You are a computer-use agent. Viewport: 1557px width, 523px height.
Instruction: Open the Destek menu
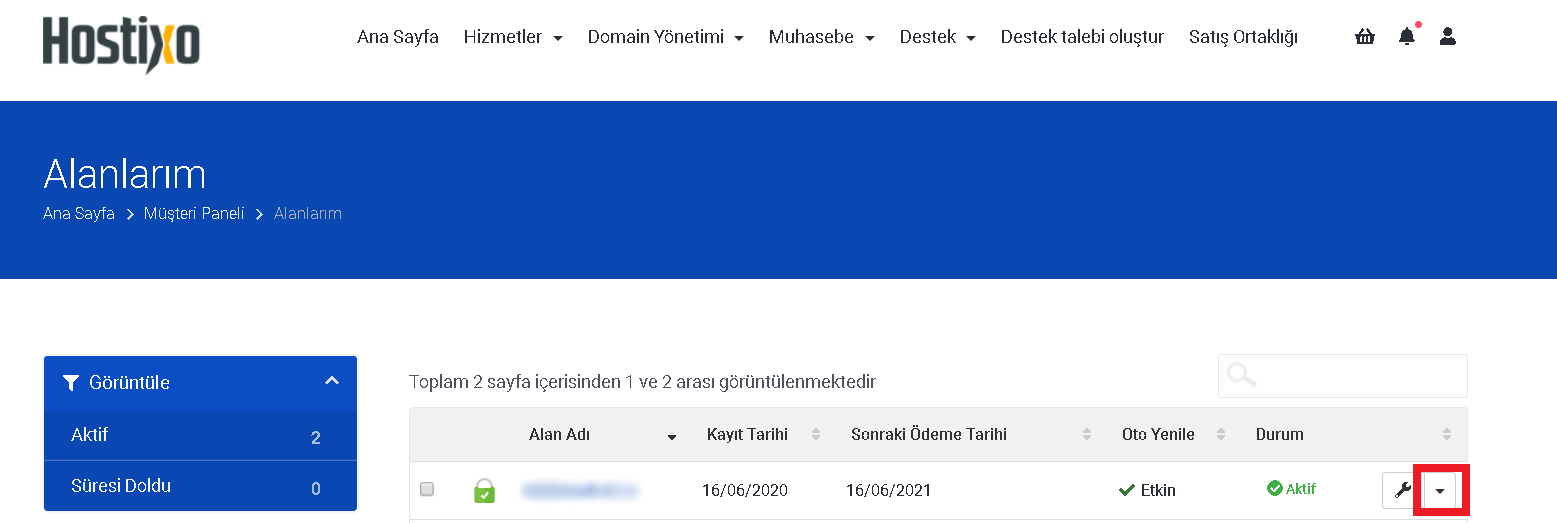(938, 37)
